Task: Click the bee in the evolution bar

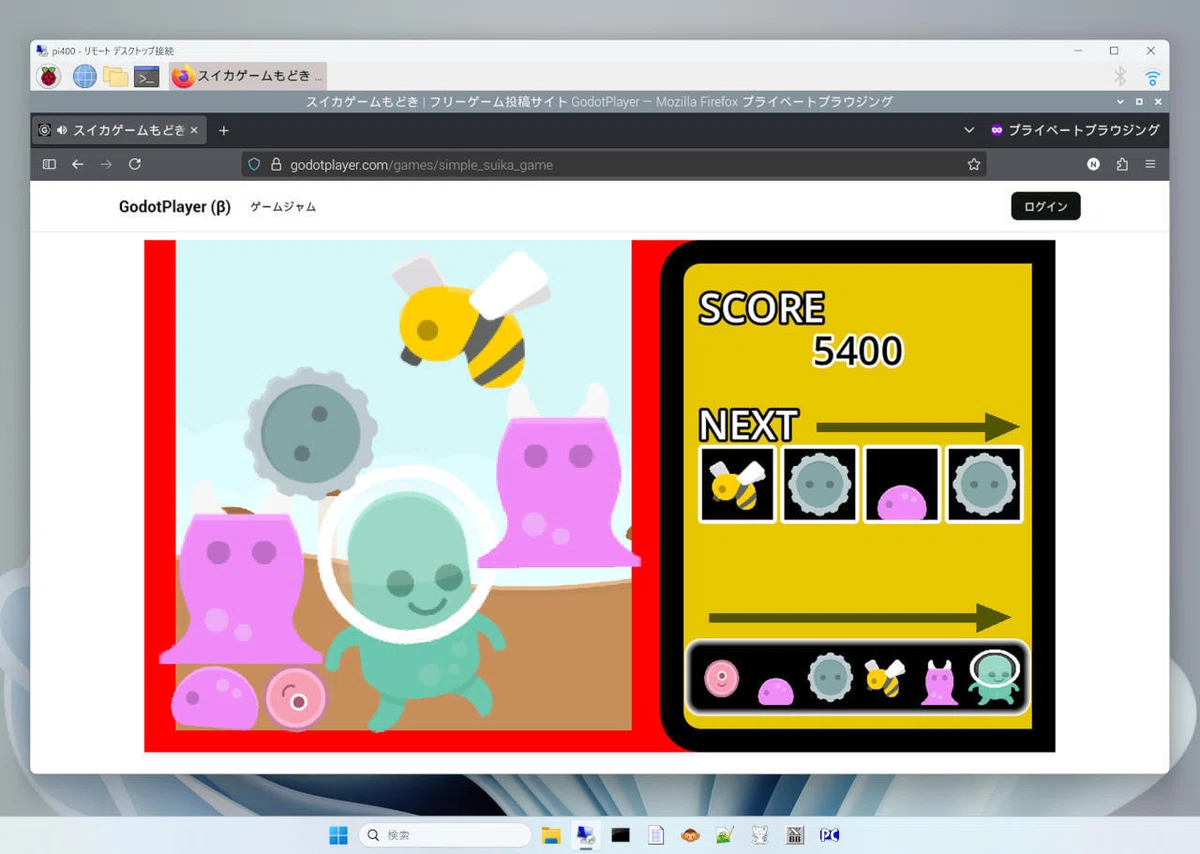Action: (x=884, y=677)
